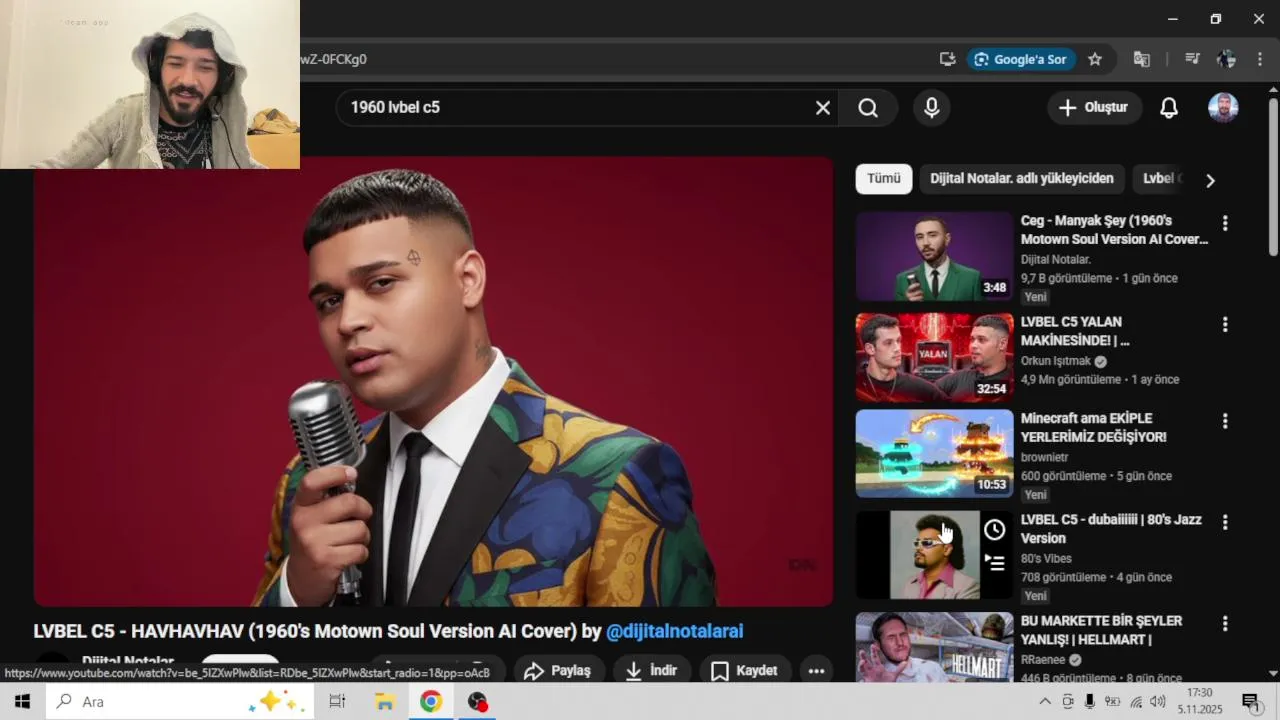
Task: Open Google Translate icon in toolbar
Action: (1141, 59)
